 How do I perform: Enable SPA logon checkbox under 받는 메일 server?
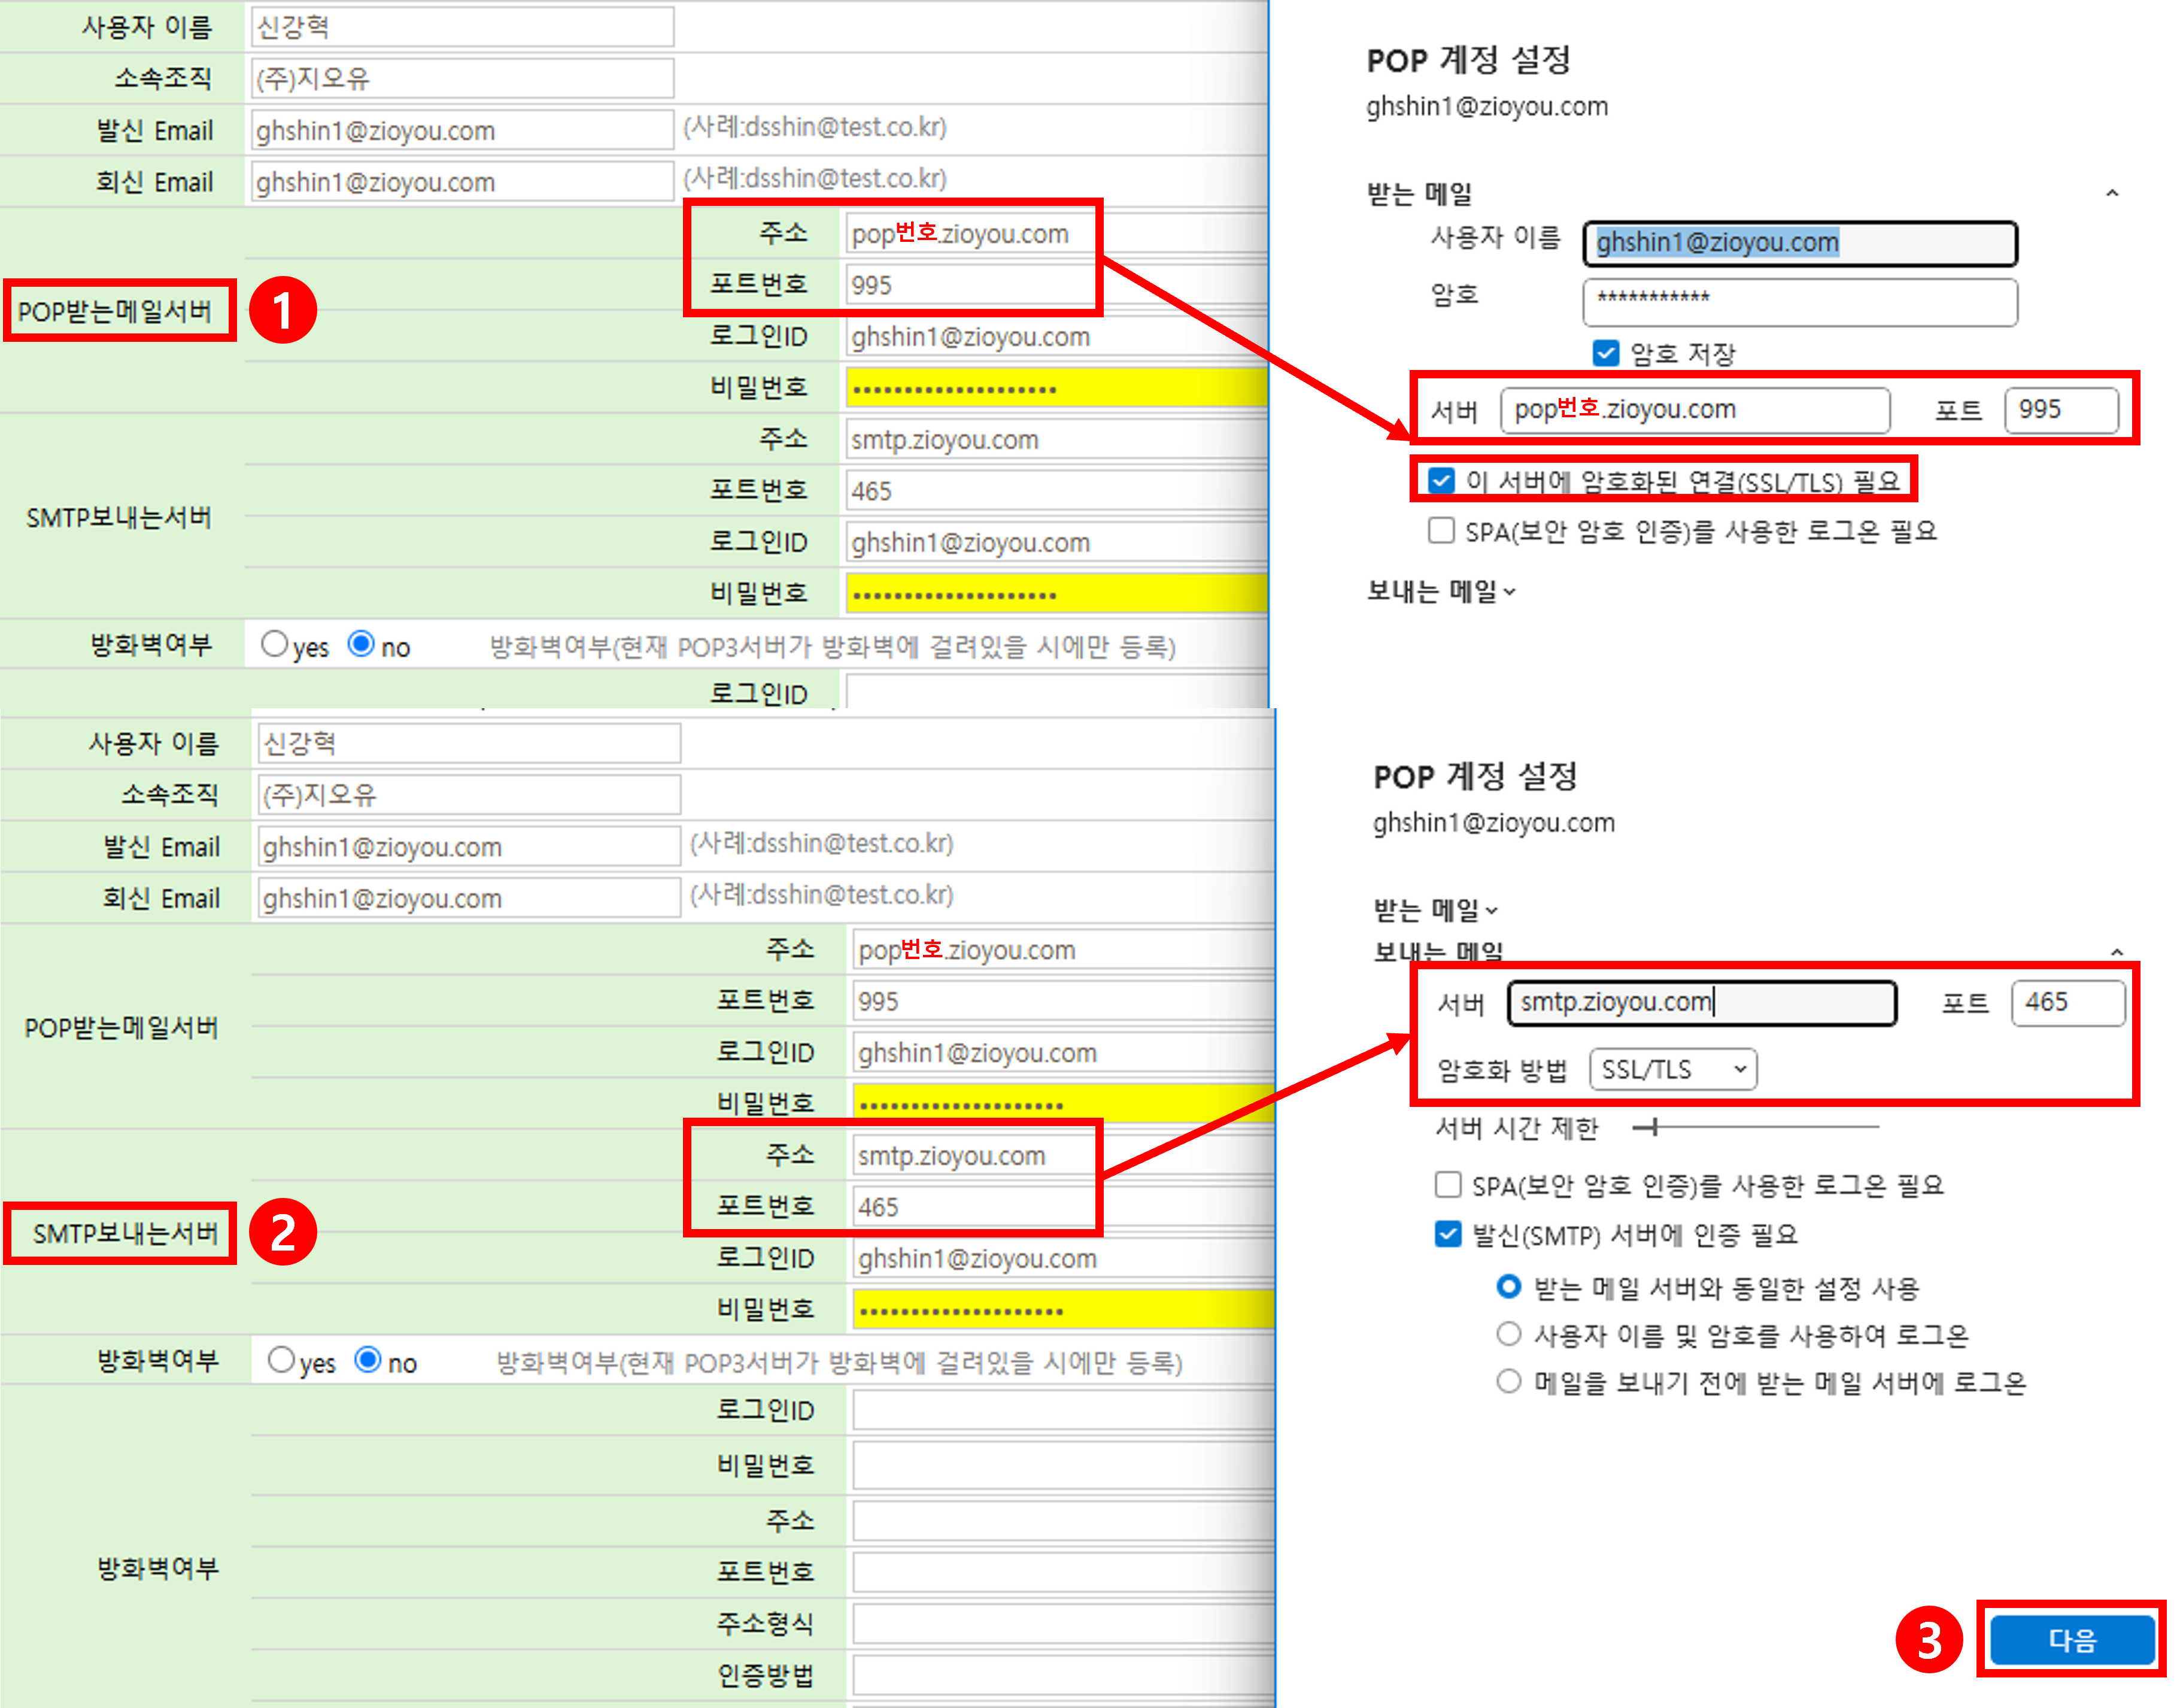1441,530
